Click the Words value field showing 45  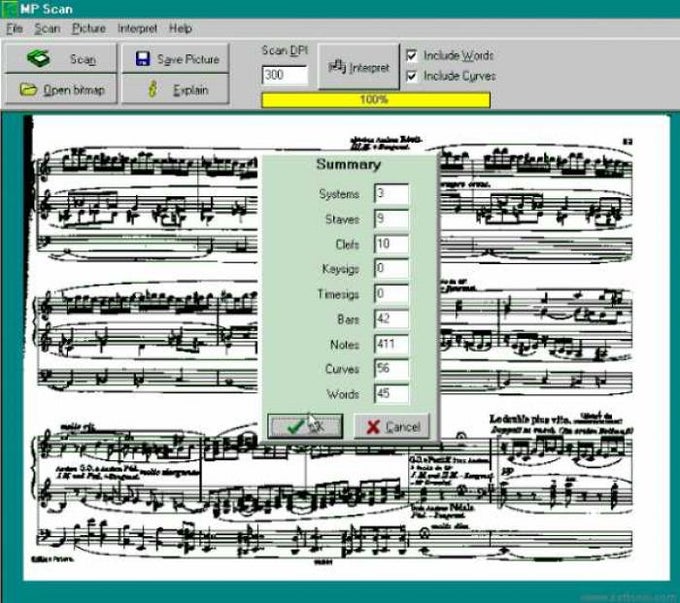point(391,394)
